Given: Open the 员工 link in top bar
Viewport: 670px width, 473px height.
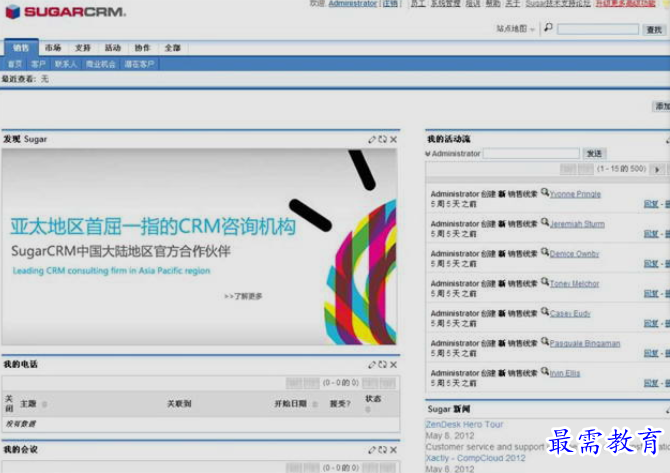Looking at the screenshot, I should coord(418,3).
